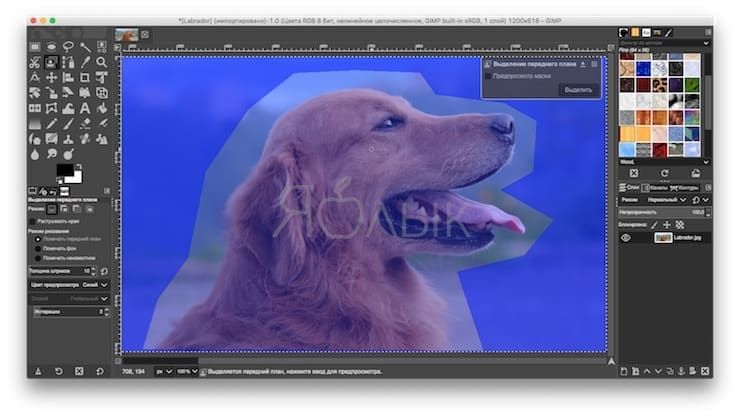Viewport: 740px width, 417px height.
Task: Select the mark background radio button
Action: (x=38, y=249)
